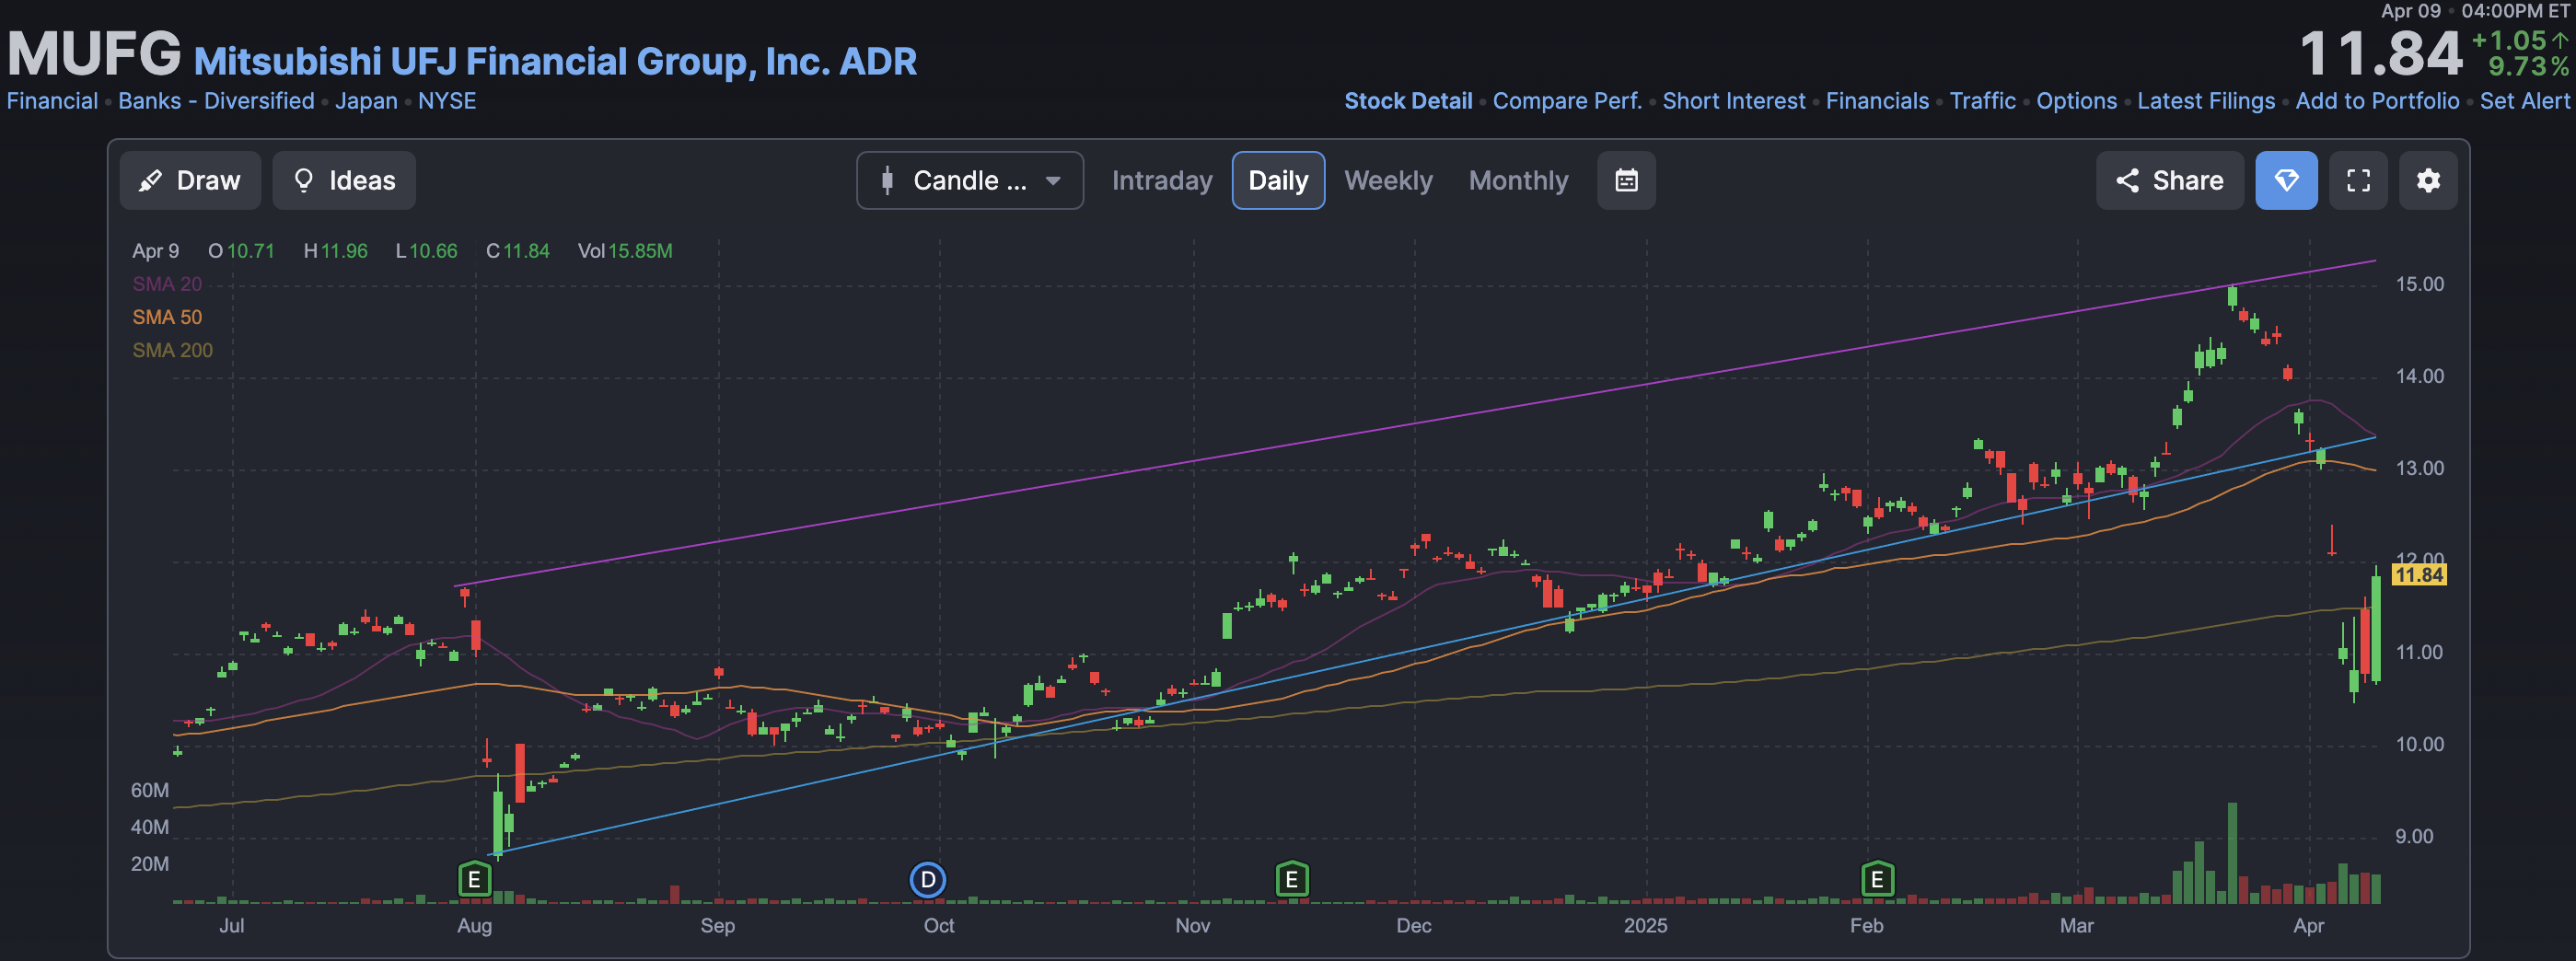Open the Compare Perf. link
2576x961 pixels.
pos(1567,101)
